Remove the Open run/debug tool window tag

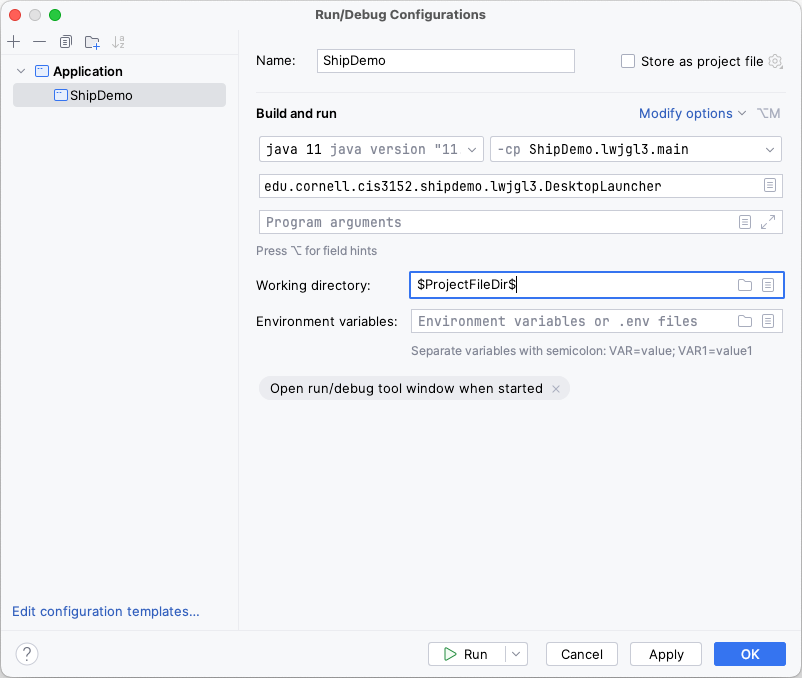(x=556, y=388)
